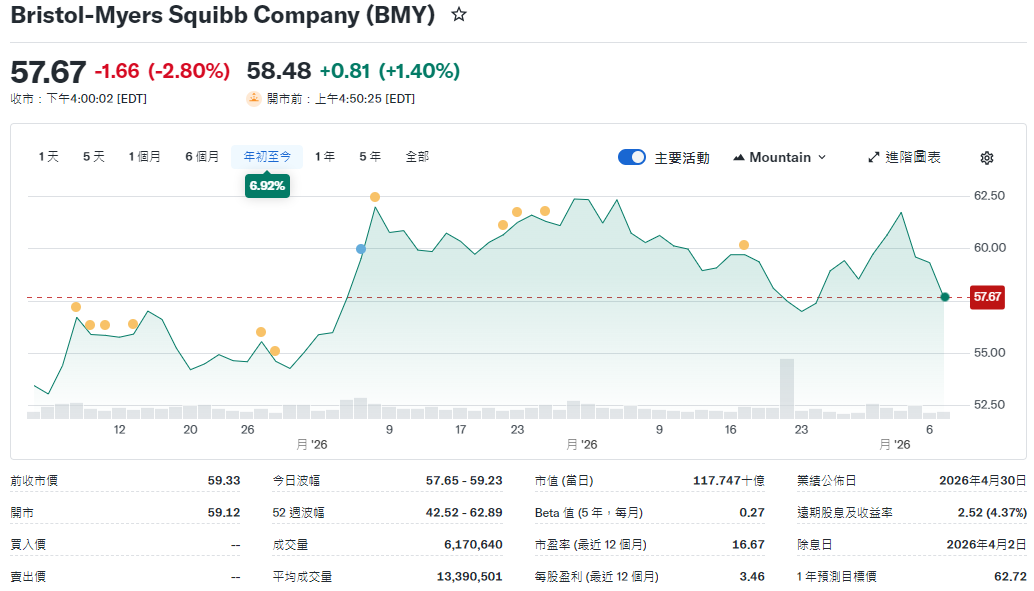The image size is (1034, 591).
Task: Open the orange event marker at the chart peak
Action: pyautogui.click(x=375, y=197)
